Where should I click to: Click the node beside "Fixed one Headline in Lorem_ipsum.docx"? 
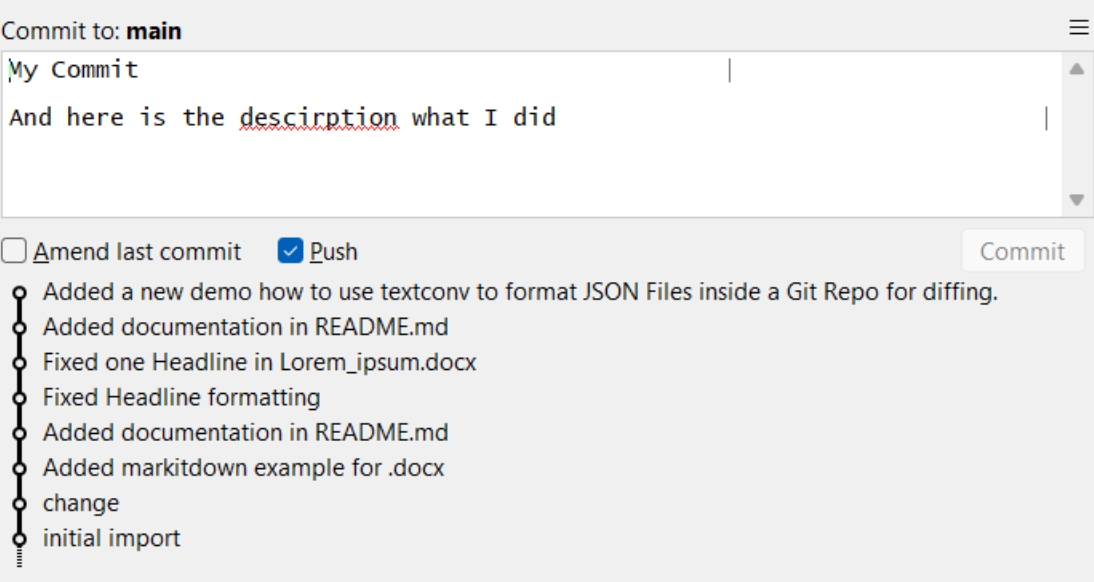tap(18, 362)
